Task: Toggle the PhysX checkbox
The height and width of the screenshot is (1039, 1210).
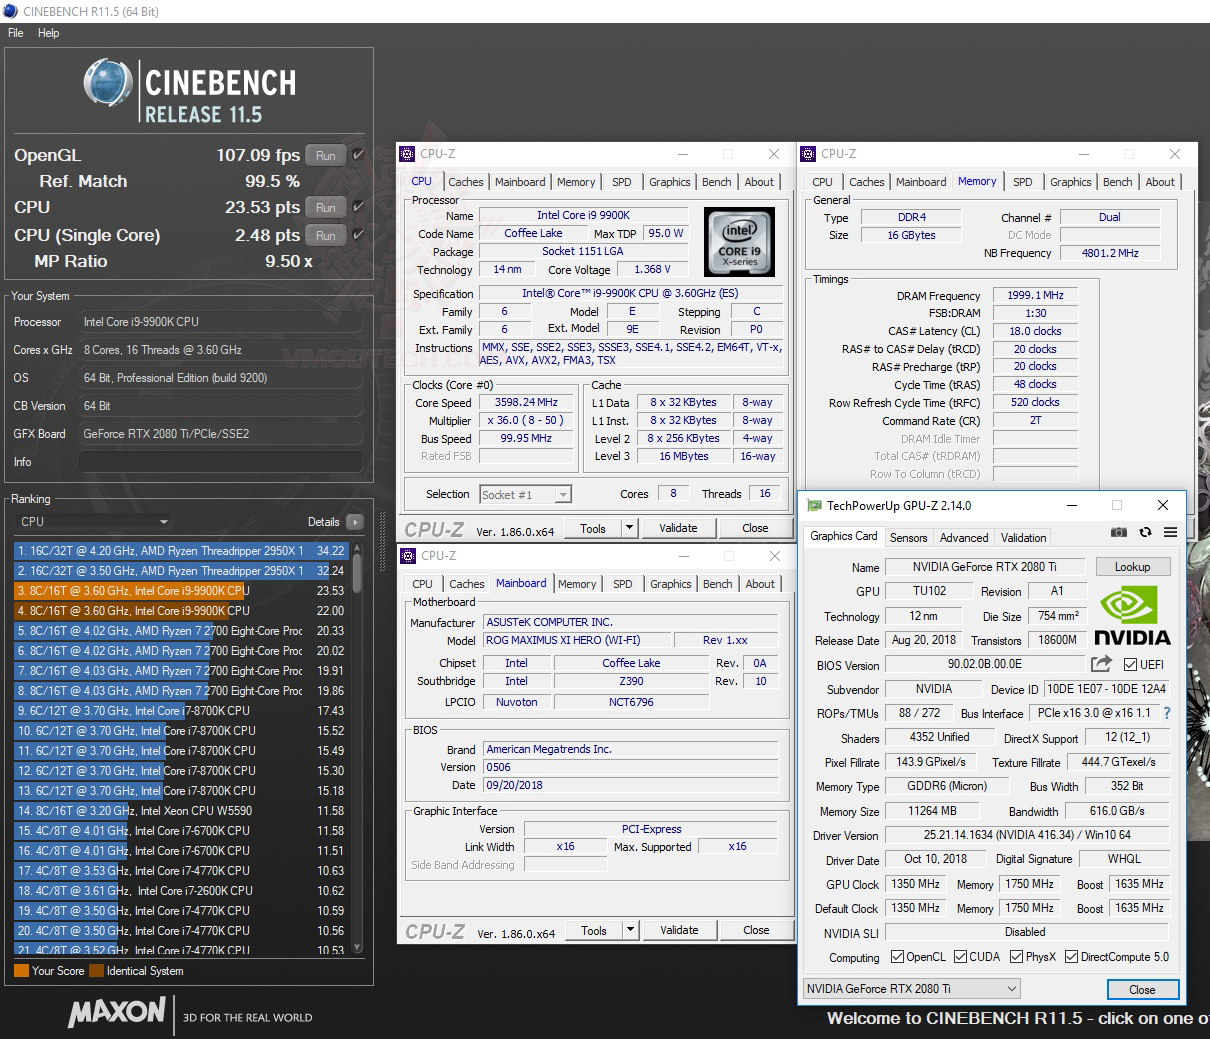Action: click(x=1016, y=957)
